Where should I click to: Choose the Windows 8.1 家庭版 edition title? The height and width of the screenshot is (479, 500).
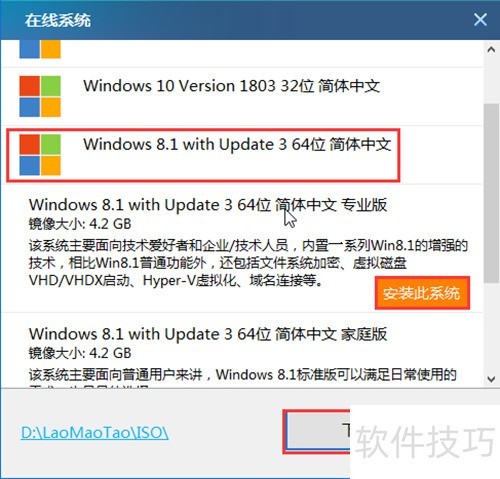[x=208, y=334]
